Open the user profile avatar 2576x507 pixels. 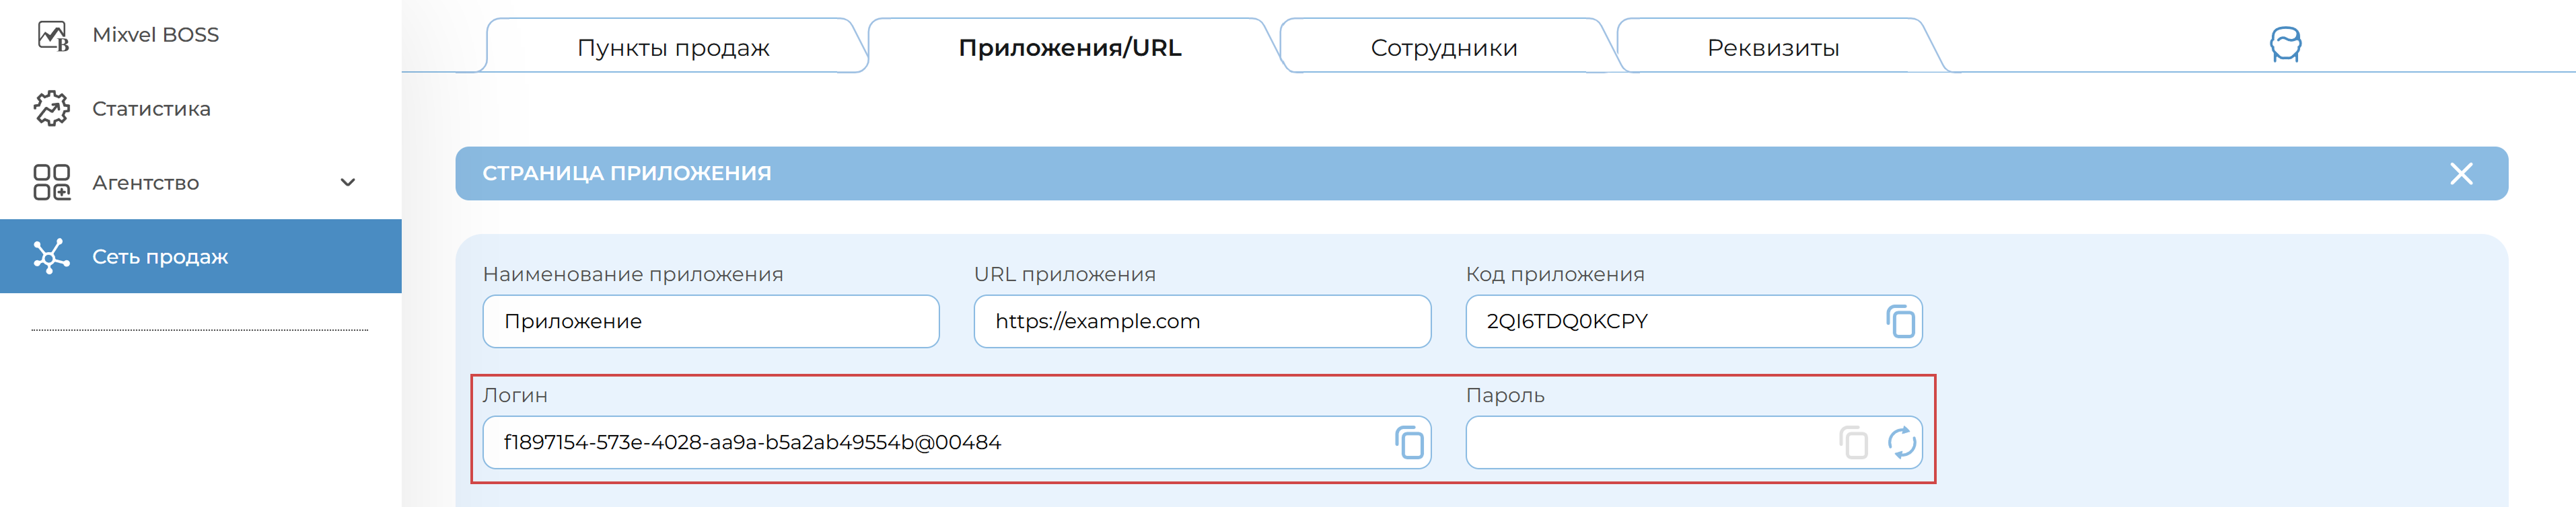coord(2285,45)
